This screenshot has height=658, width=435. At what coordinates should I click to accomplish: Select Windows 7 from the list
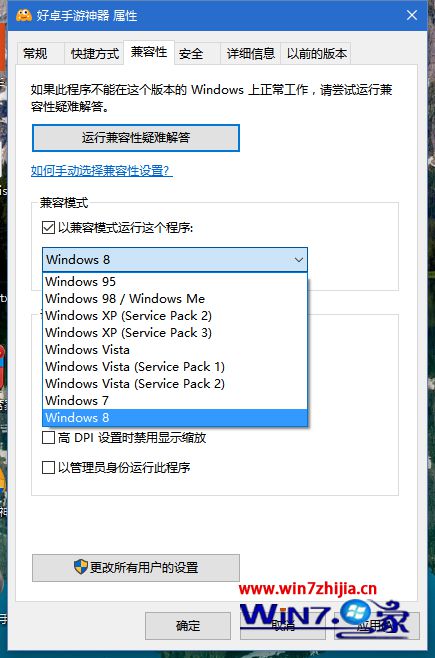click(175, 400)
